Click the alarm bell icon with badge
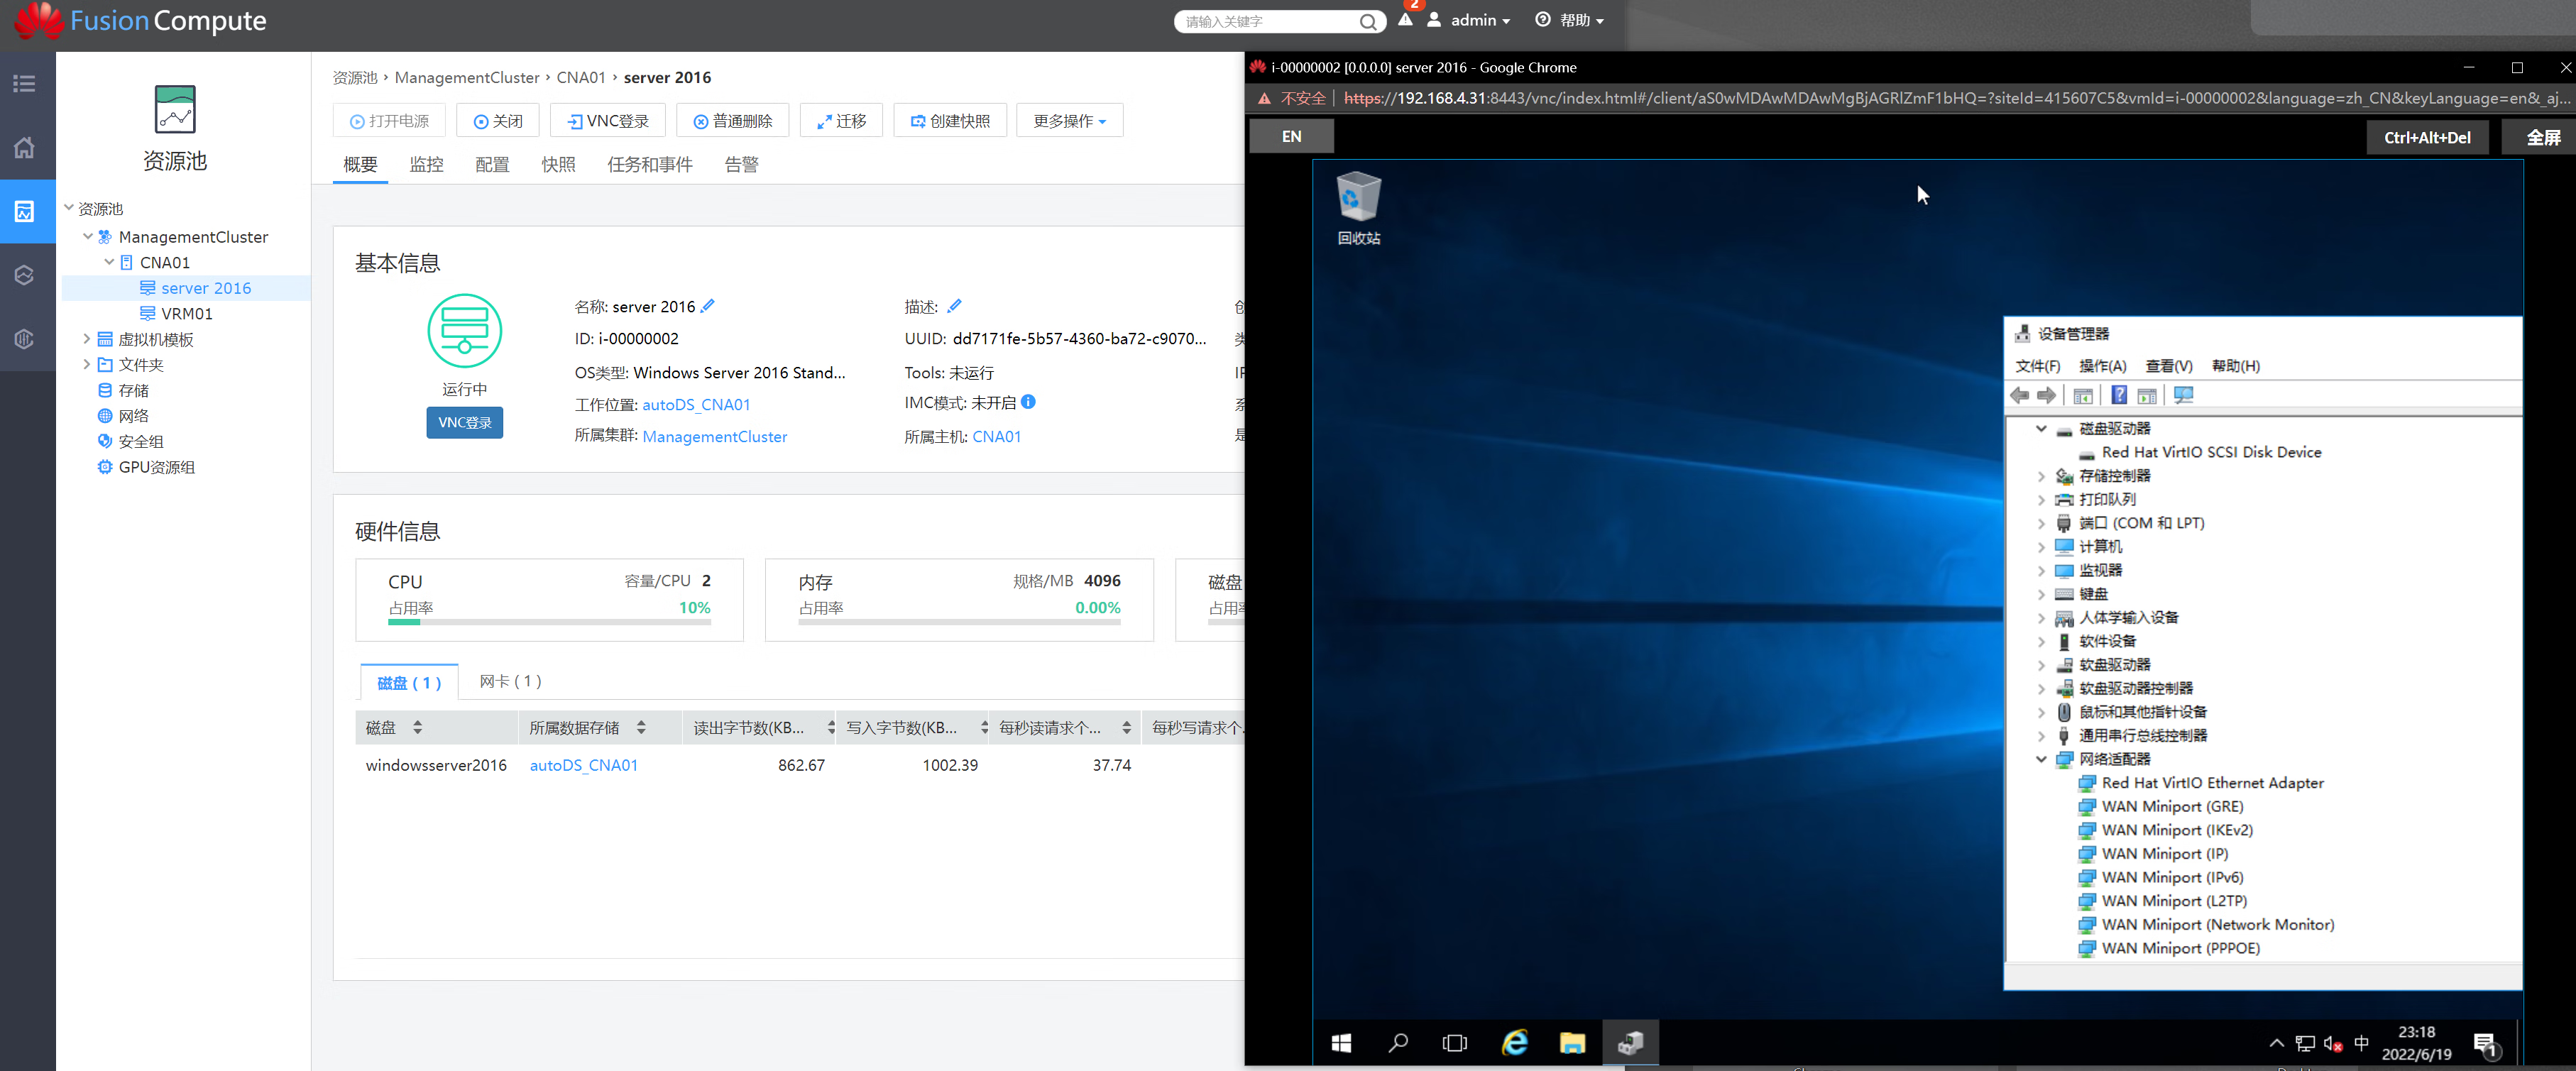2576x1071 pixels. [x=1406, y=19]
